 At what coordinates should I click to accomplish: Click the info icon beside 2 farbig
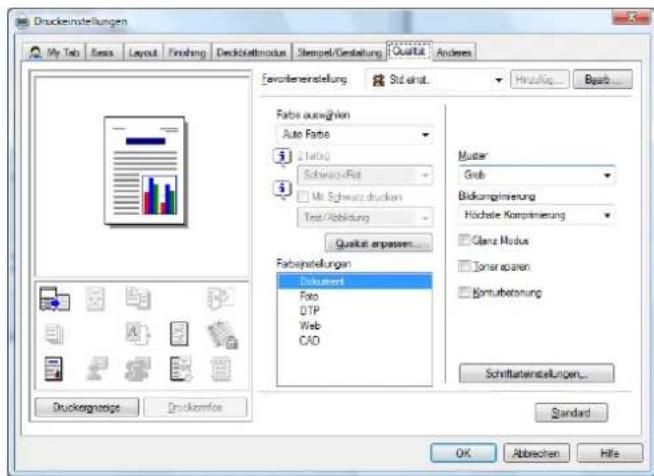pyautogui.click(x=282, y=158)
